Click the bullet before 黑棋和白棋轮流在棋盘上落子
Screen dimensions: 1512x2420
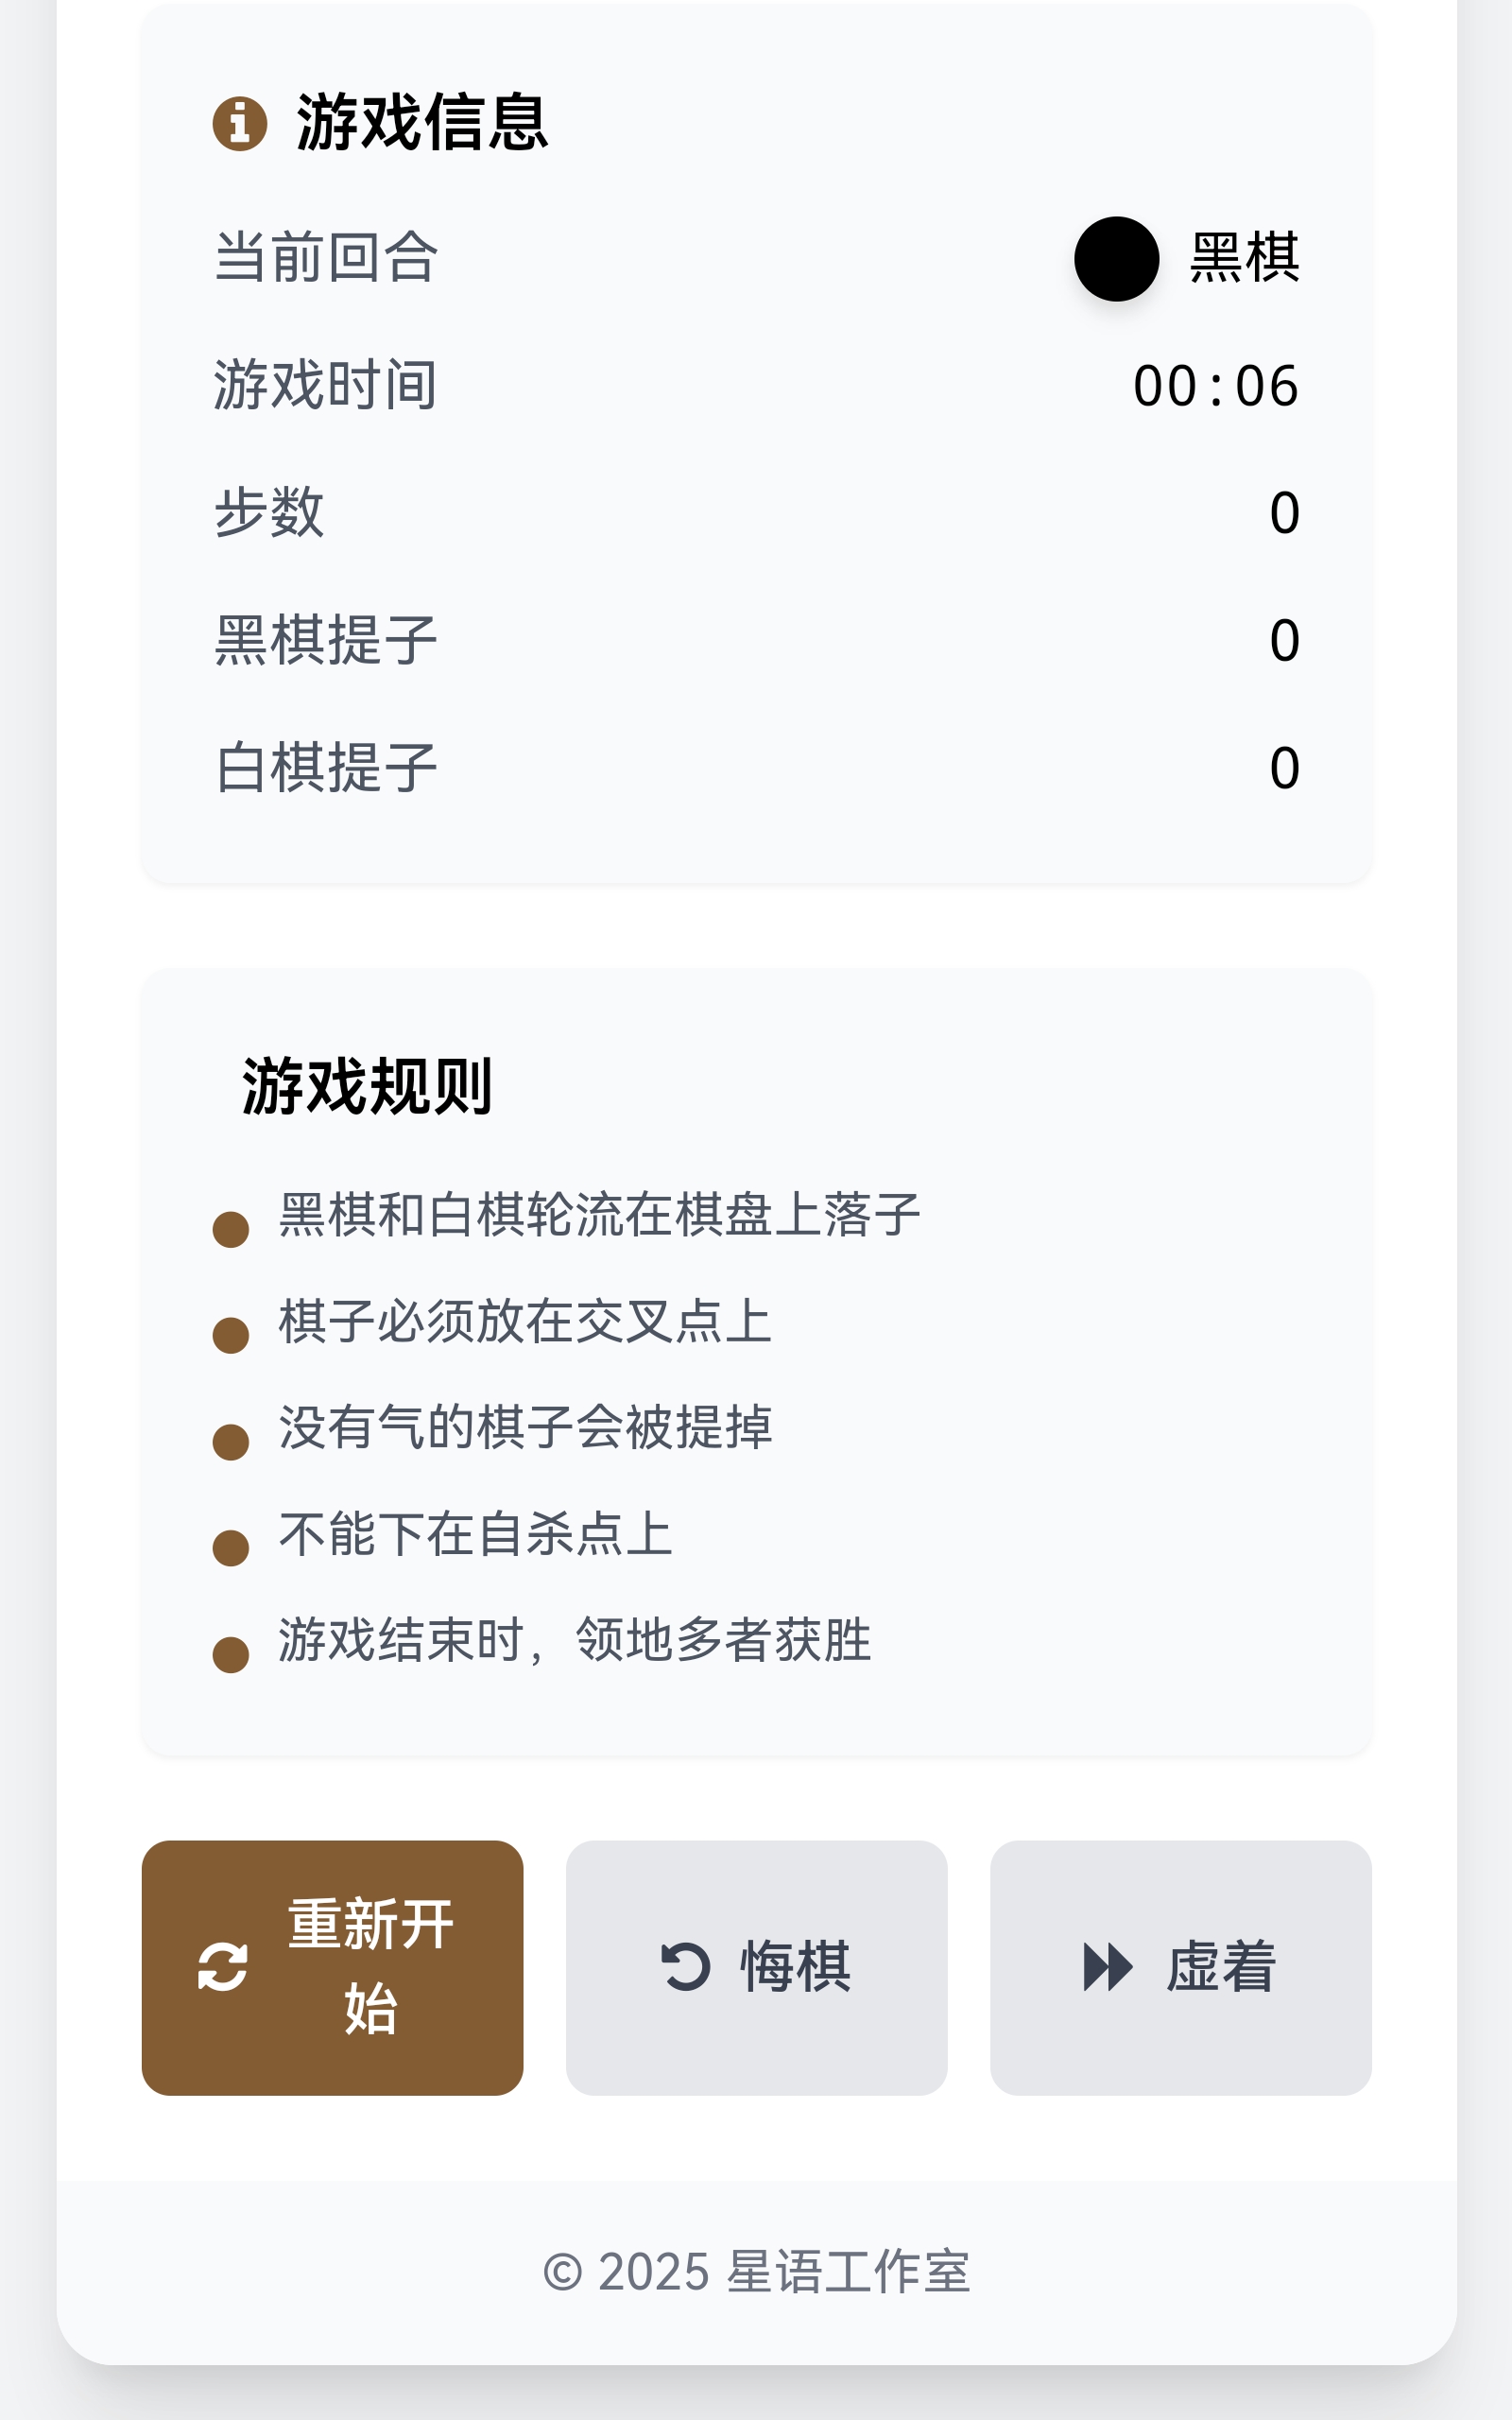tap(231, 1230)
